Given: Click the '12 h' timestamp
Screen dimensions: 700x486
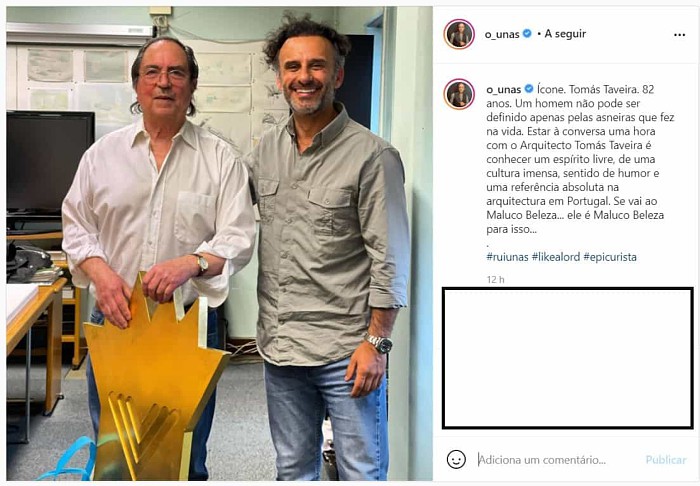Looking at the screenshot, I should (x=496, y=280).
